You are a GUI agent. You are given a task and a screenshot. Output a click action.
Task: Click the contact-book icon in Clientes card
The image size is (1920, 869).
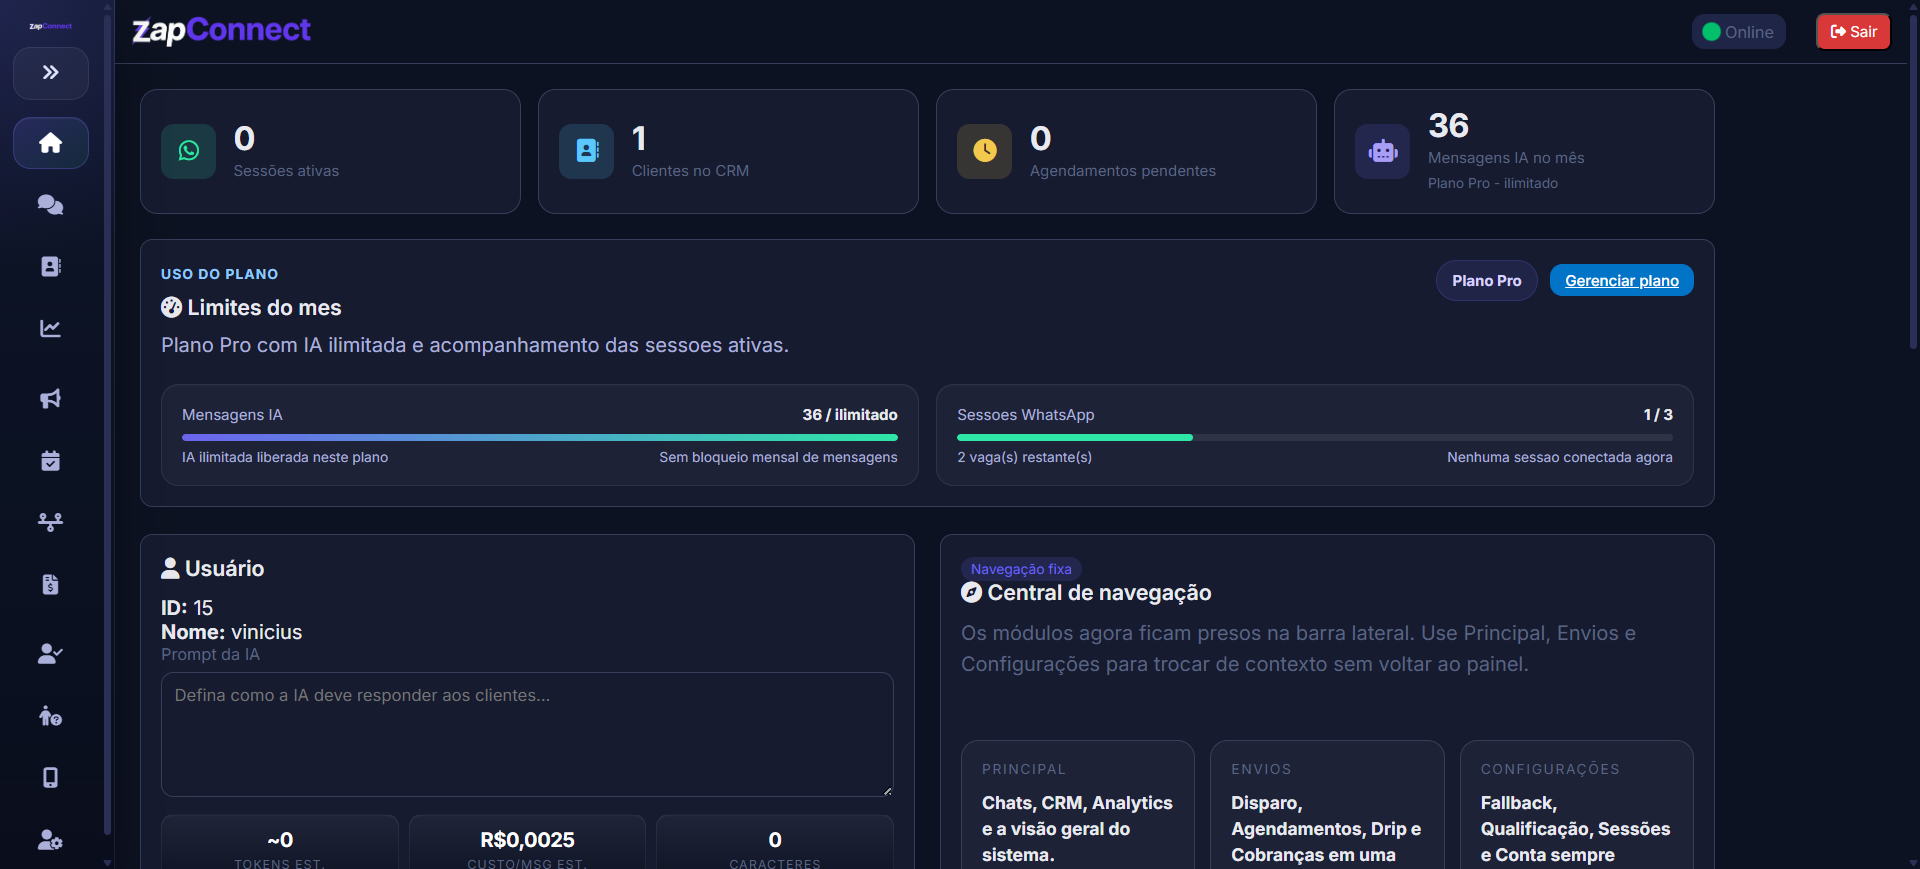[x=587, y=151]
